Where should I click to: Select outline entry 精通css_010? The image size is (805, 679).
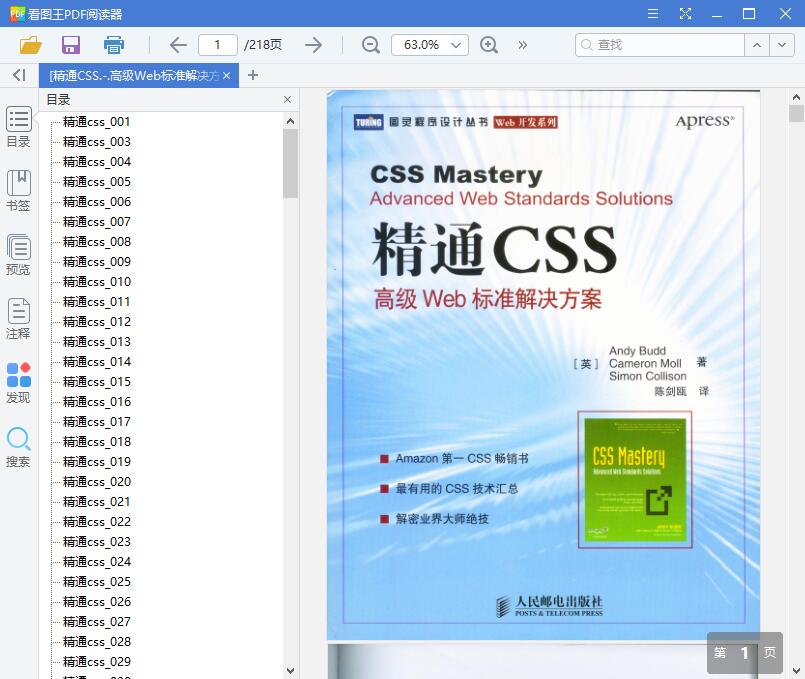[x=97, y=282]
